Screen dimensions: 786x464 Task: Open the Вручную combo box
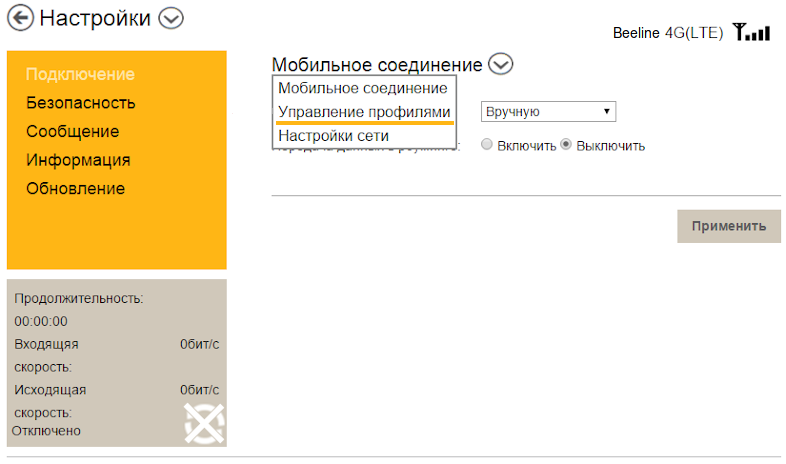[548, 111]
